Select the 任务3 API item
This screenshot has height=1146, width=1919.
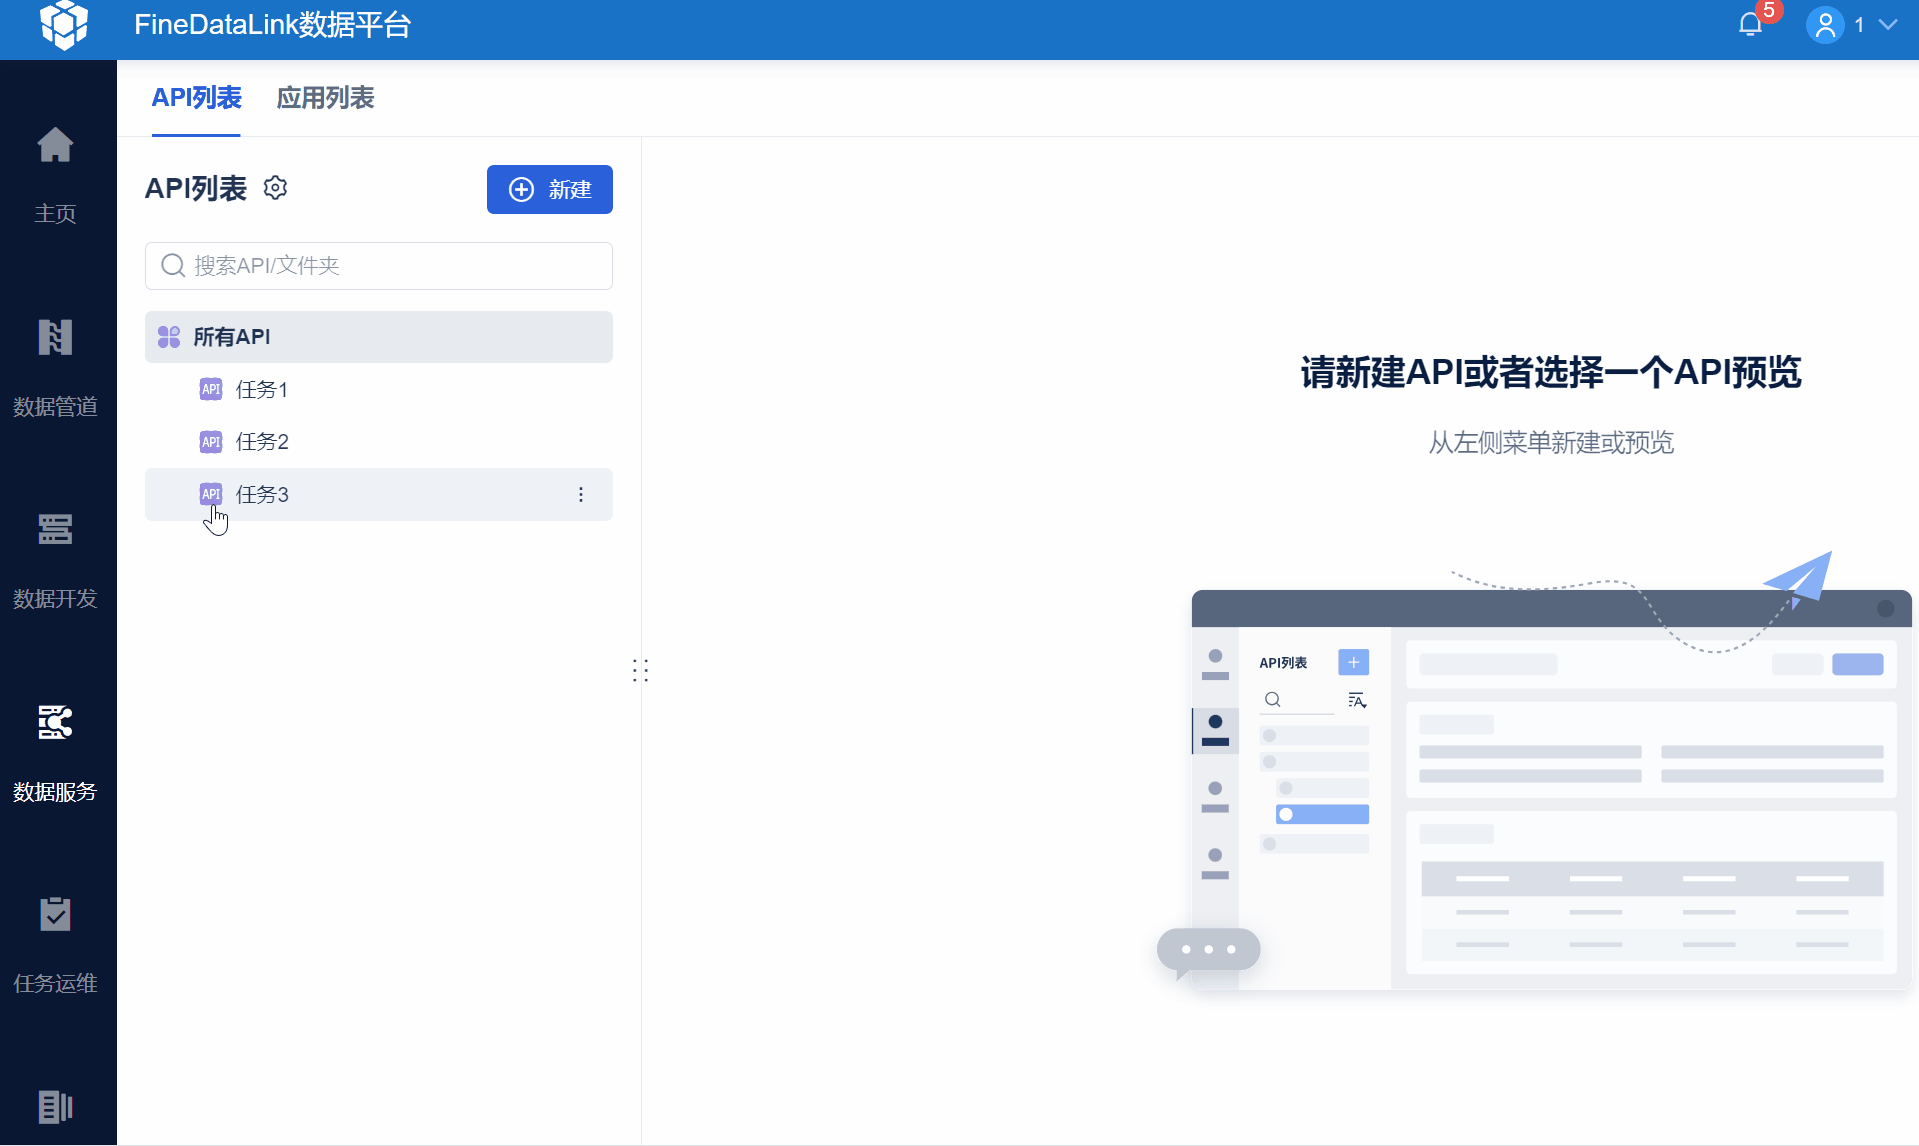click(379, 495)
